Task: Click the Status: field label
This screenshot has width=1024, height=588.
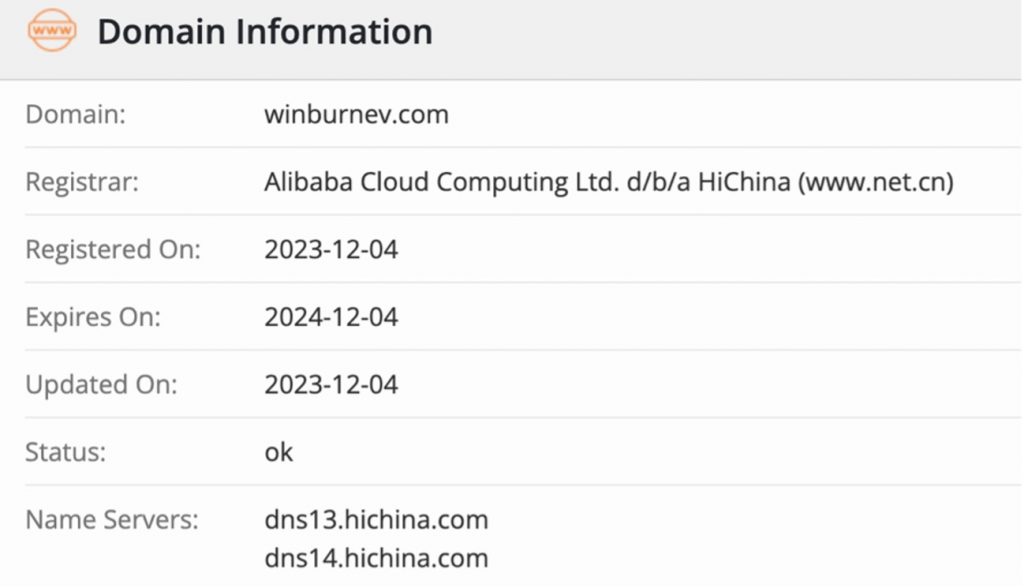Action: click(65, 452)
